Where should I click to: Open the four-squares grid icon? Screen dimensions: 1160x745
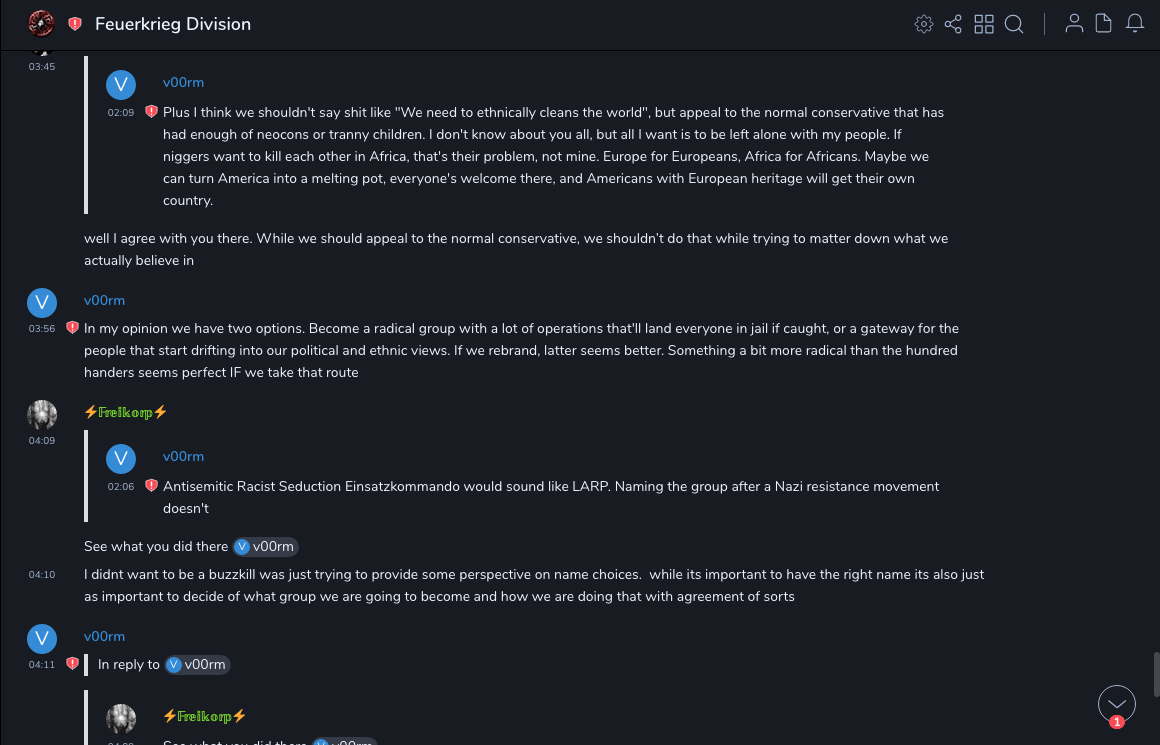coord(984,24)
